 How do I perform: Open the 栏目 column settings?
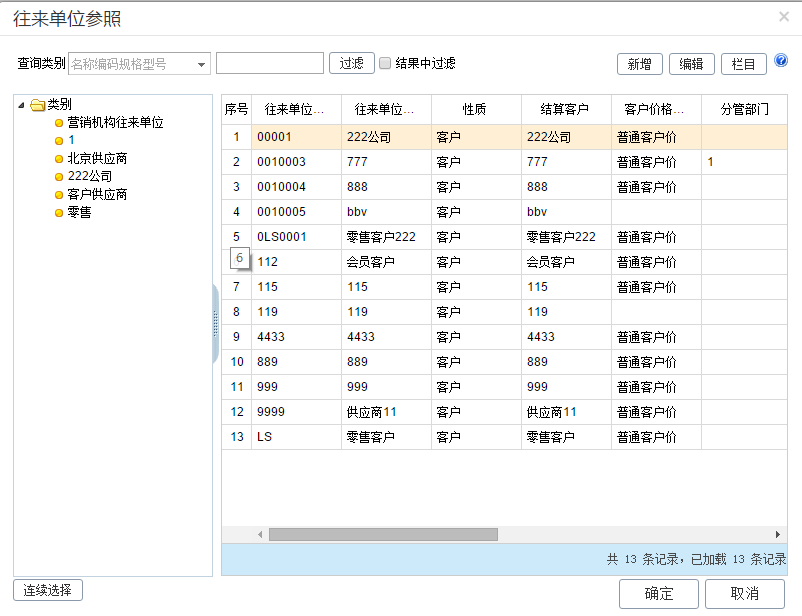[x=743, y=64]
